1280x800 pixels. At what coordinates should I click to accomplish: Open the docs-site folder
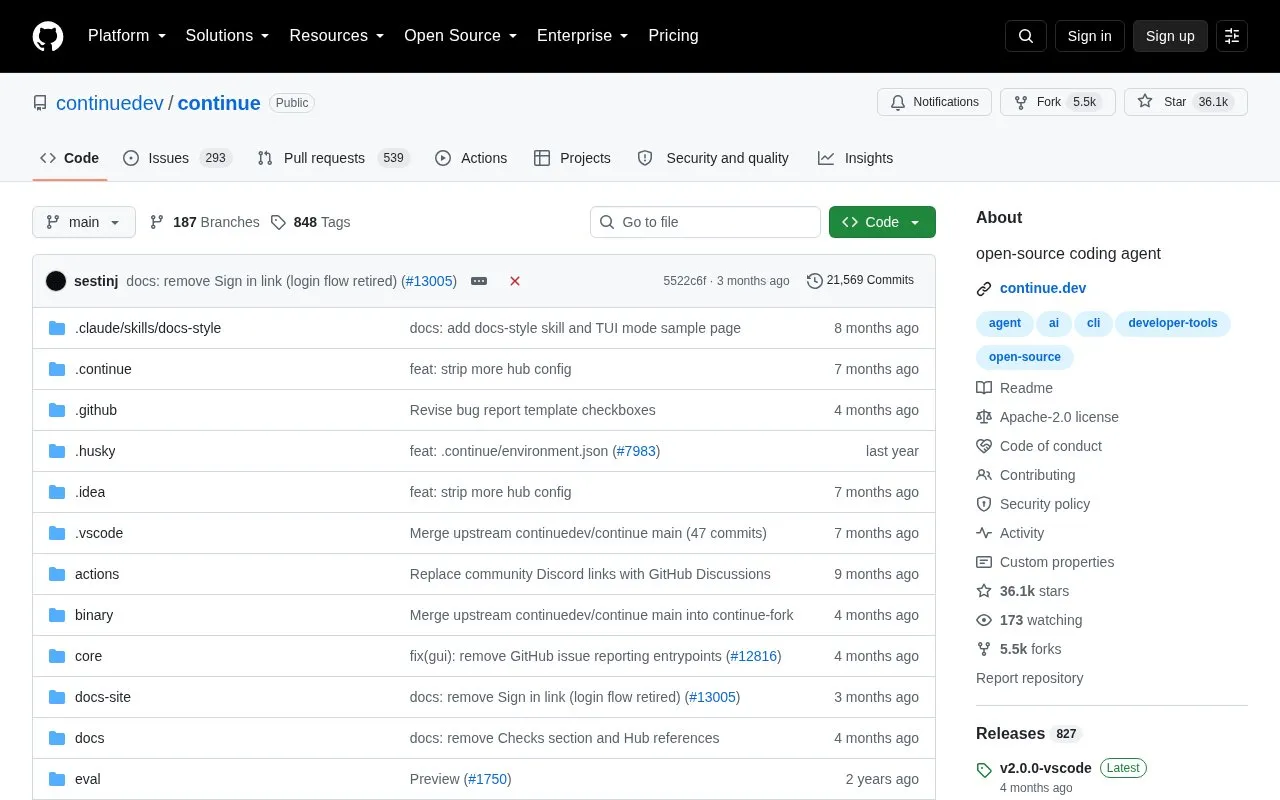(103, 697)
